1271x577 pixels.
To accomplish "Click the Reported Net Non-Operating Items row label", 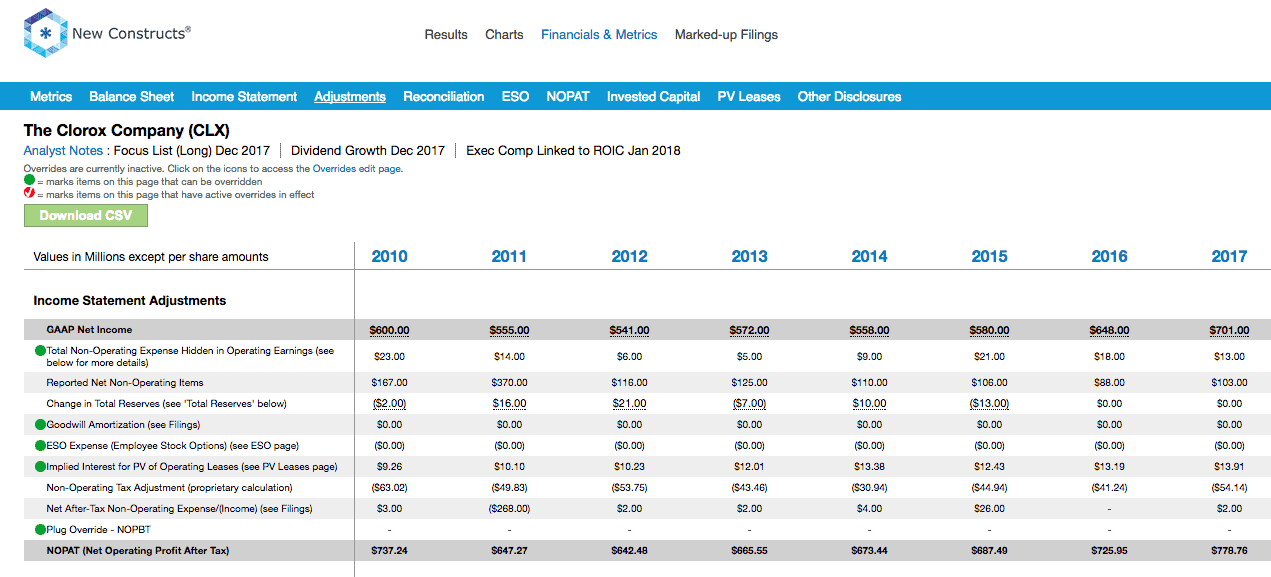I will coord(125,383).
